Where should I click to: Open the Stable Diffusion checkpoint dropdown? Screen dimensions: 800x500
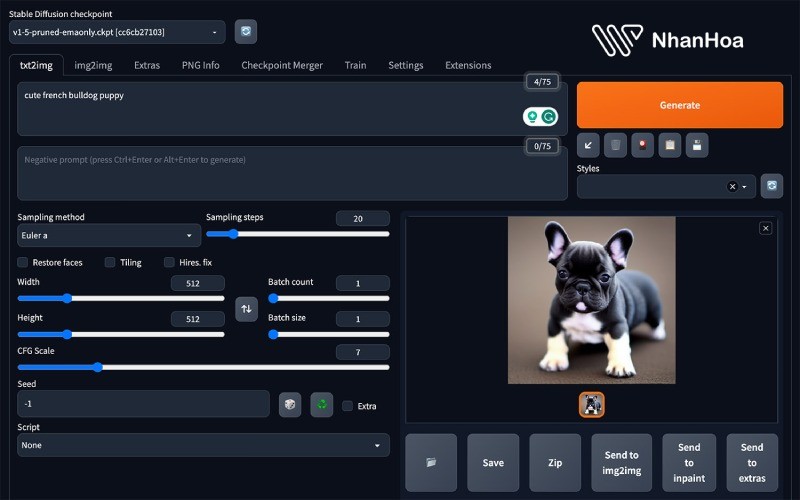coord(117,32)
